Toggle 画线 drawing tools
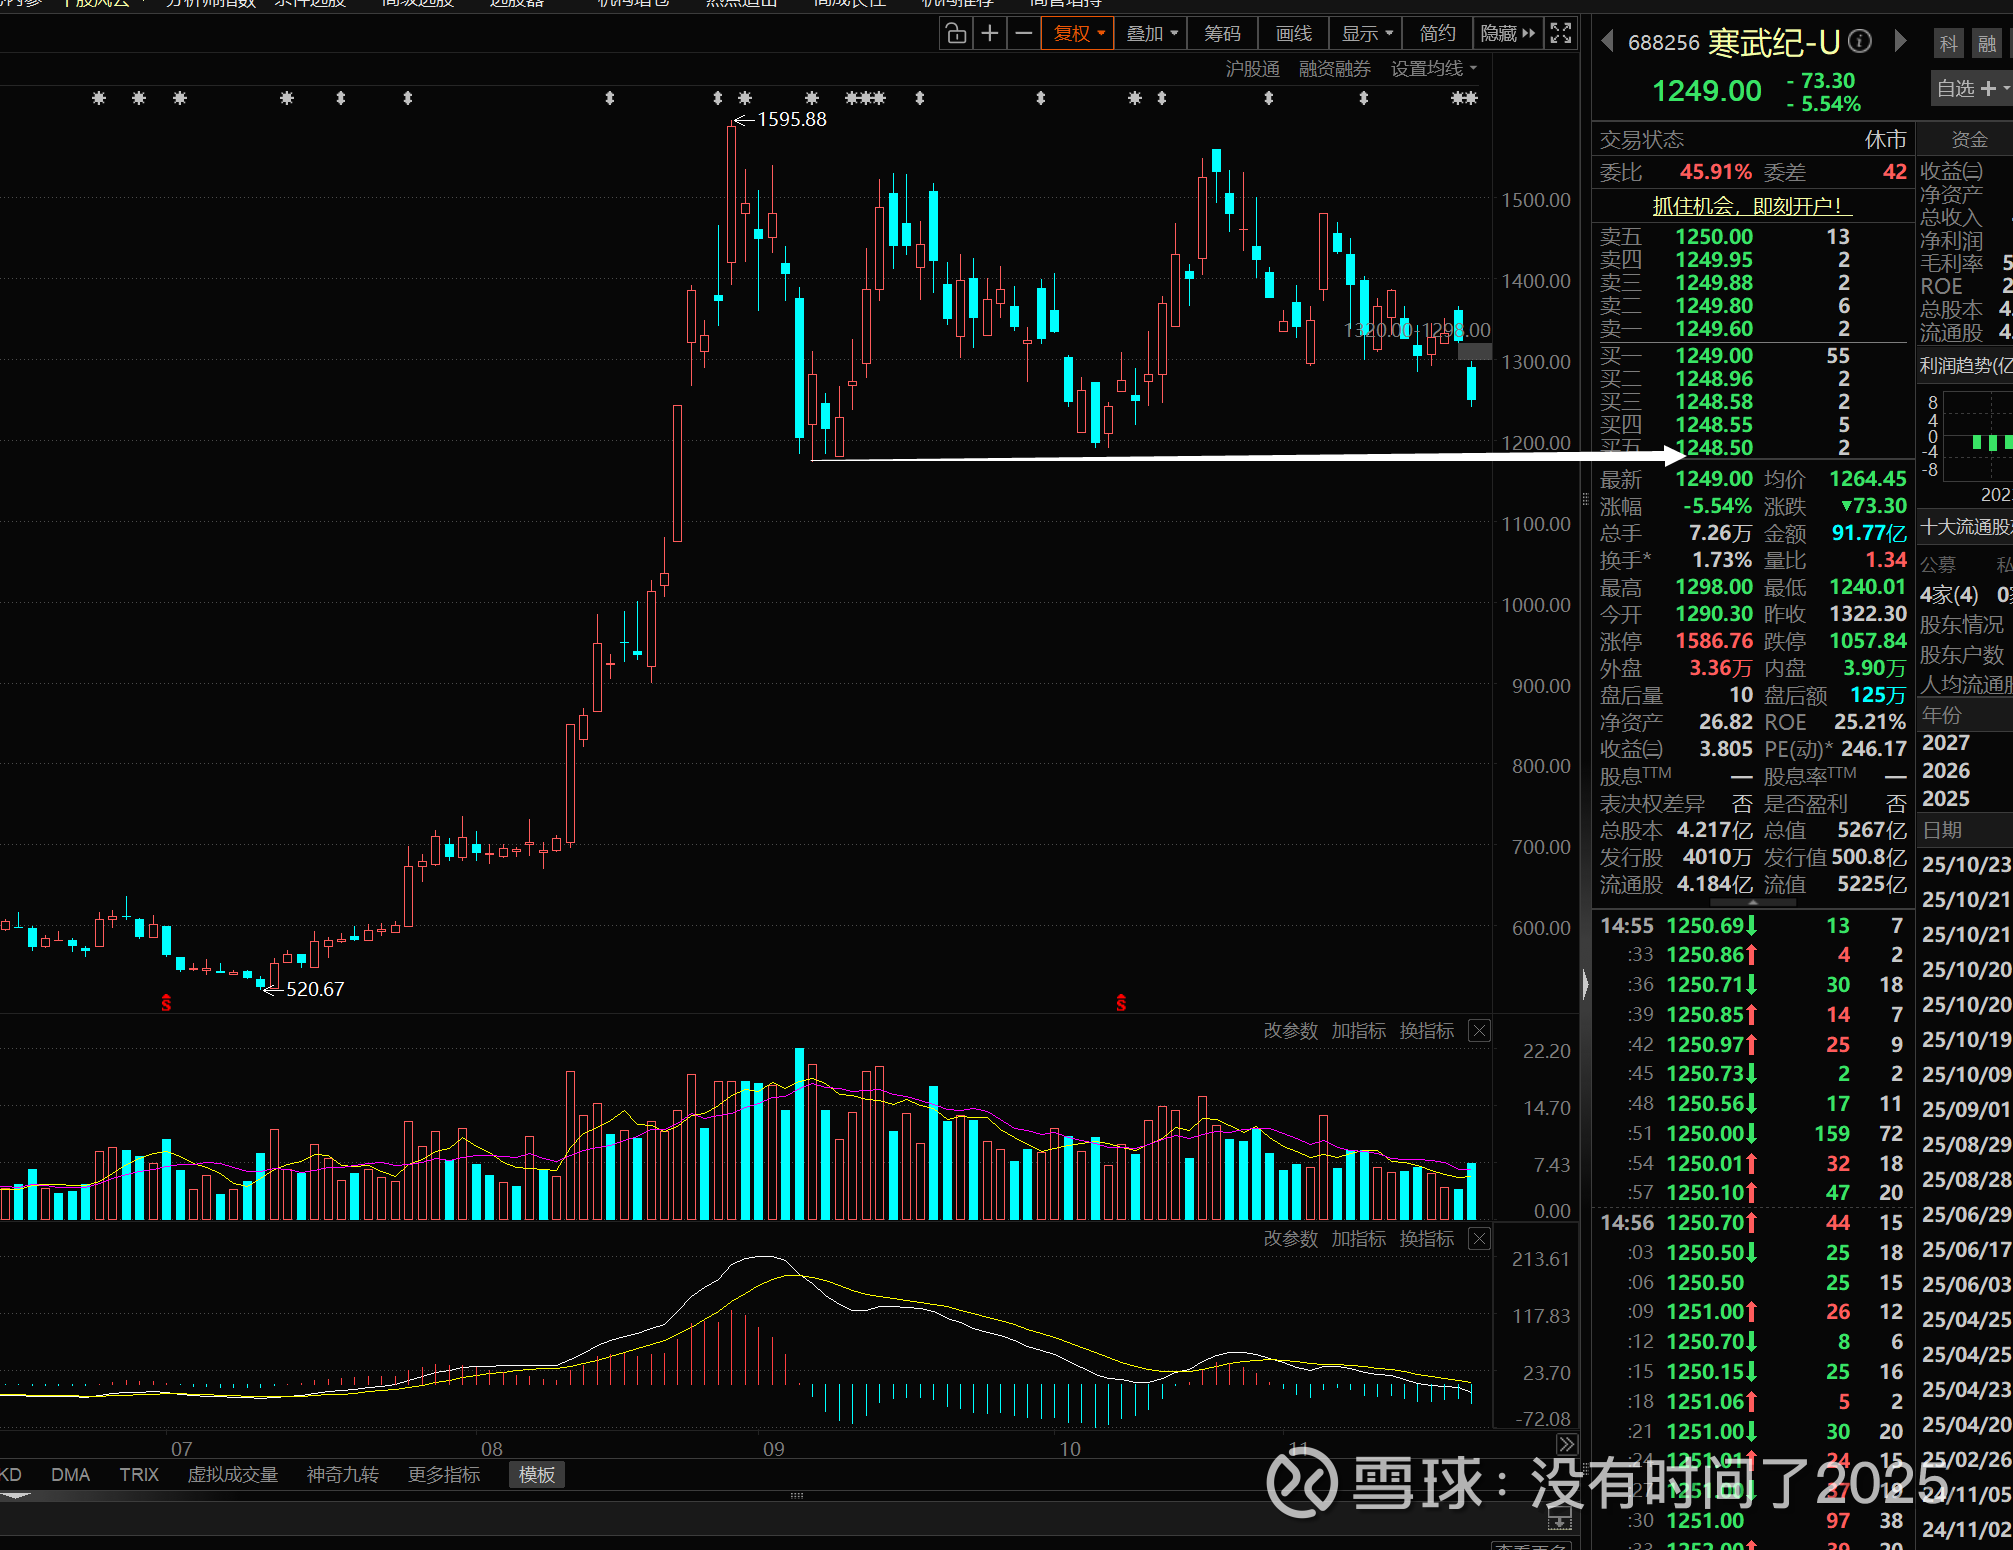Viewport: 2013px width, 1550px height. [1293, 34]
